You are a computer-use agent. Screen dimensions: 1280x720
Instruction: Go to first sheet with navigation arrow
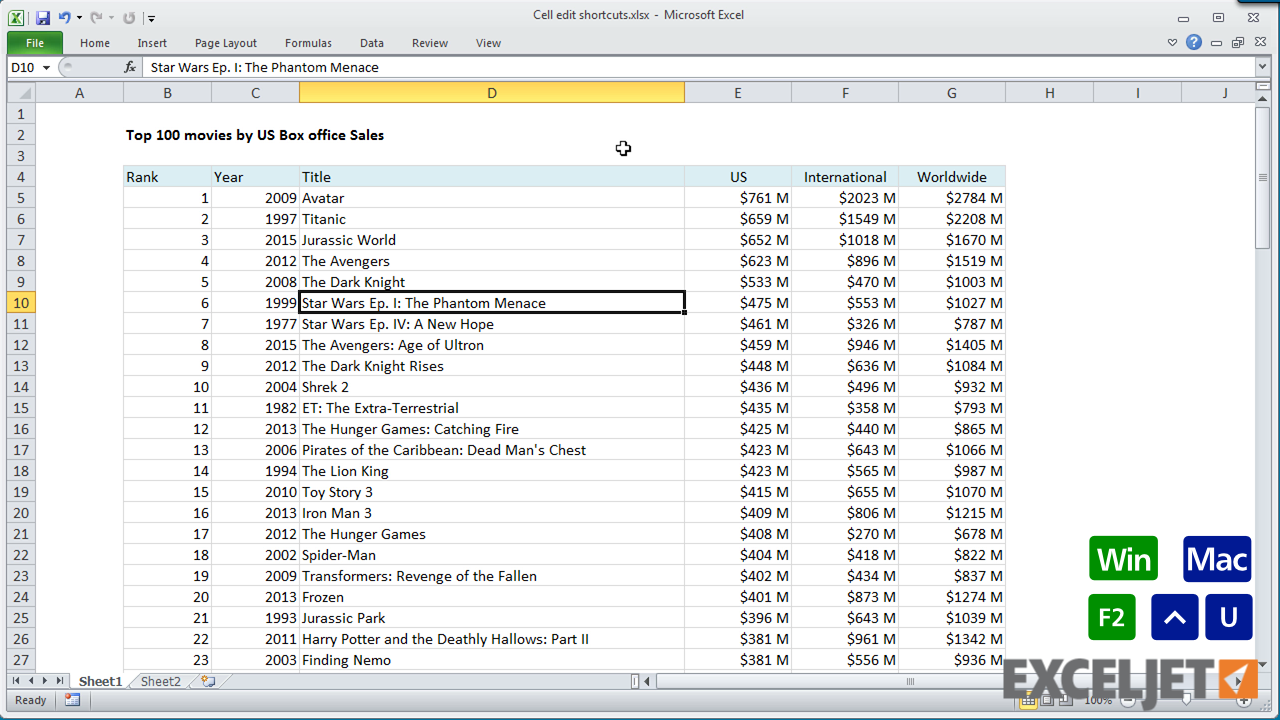[x=16, y=681]
